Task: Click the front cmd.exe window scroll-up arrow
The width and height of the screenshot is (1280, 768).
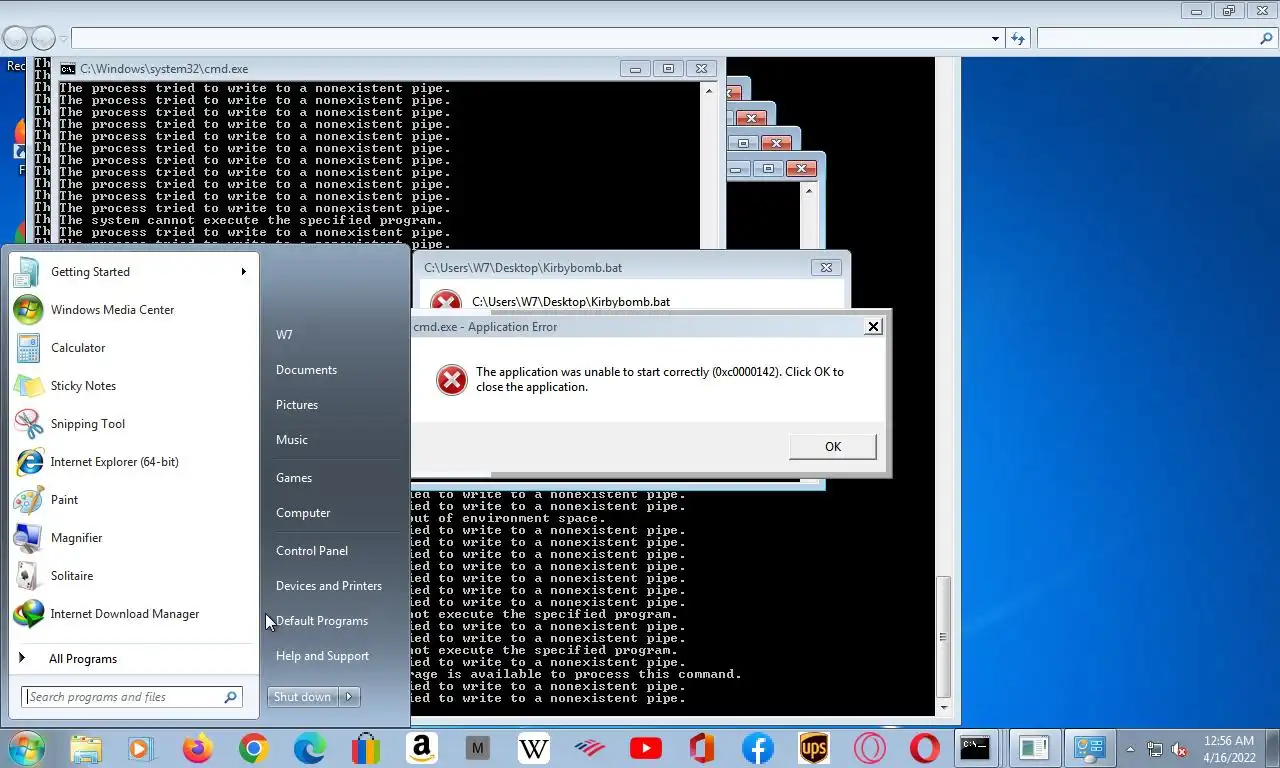Action: click(709, 91)
